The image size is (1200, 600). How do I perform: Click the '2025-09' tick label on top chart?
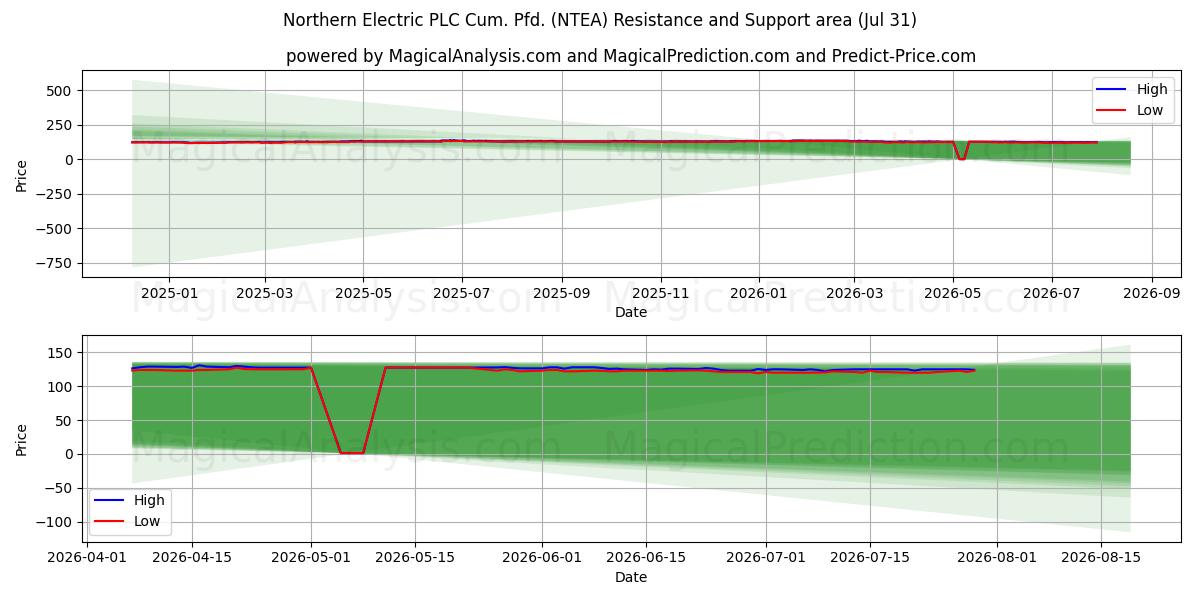coord(561,292)
